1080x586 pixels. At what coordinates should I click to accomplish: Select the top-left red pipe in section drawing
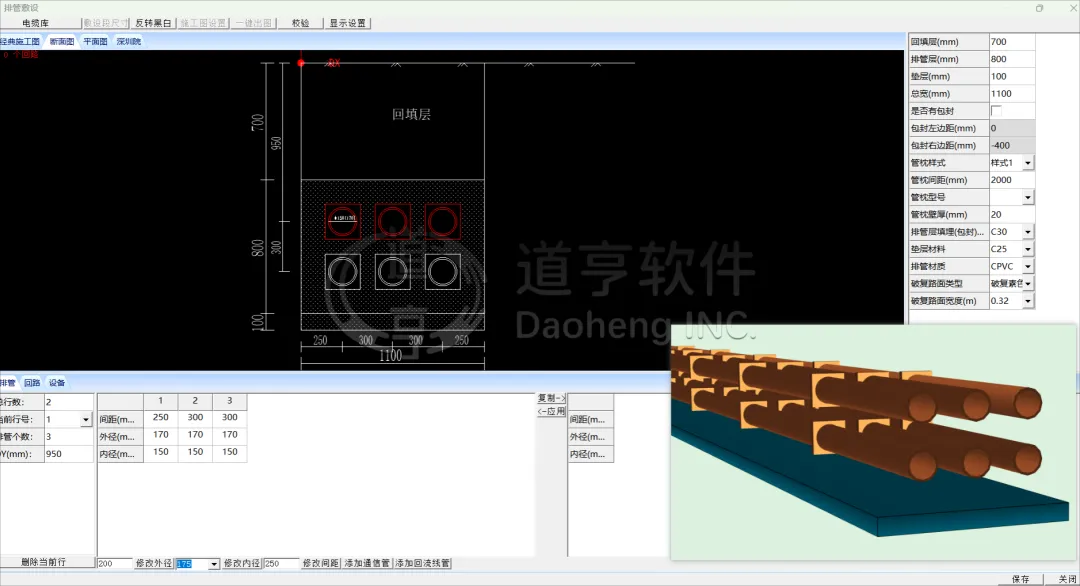[x=342, y=220]
